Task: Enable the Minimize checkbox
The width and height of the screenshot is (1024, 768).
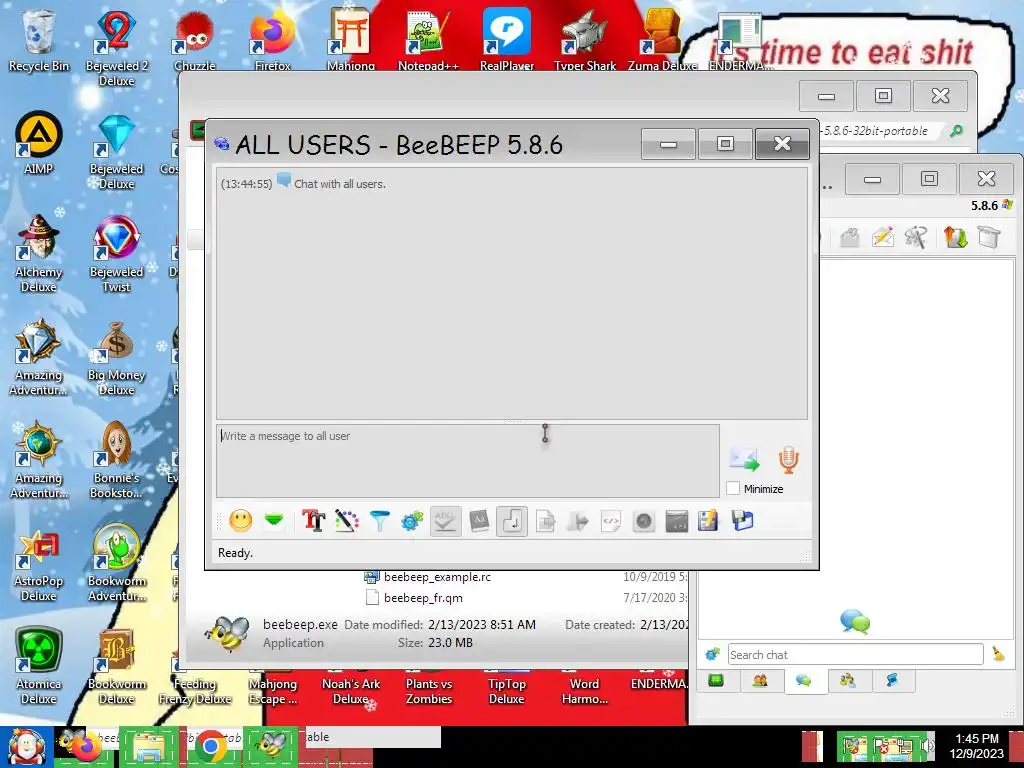Action: (733, 488)
